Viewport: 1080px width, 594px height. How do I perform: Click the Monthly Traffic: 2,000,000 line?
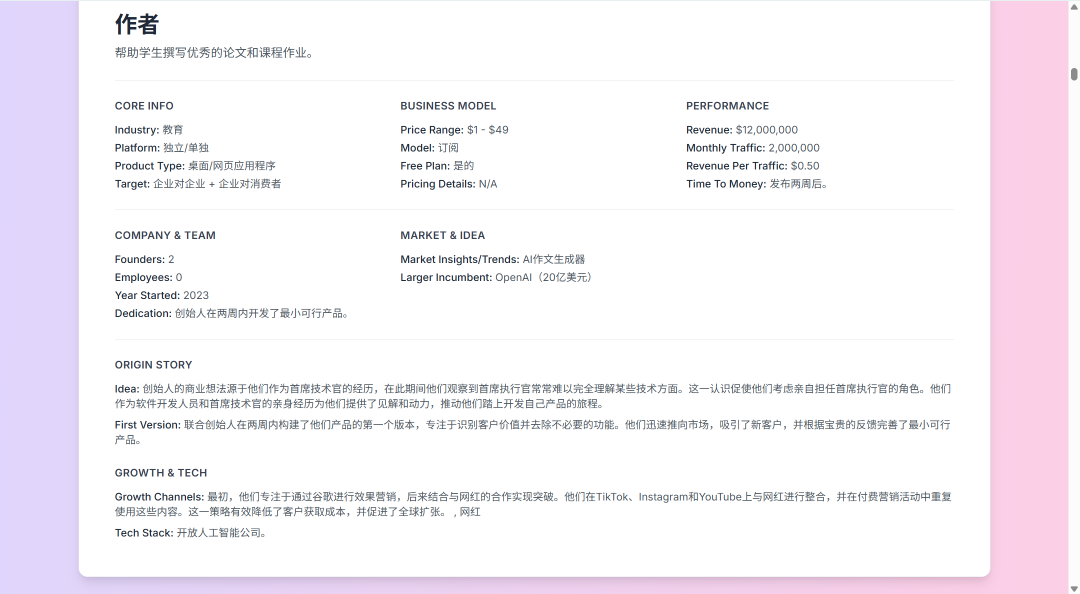[753, 147]
